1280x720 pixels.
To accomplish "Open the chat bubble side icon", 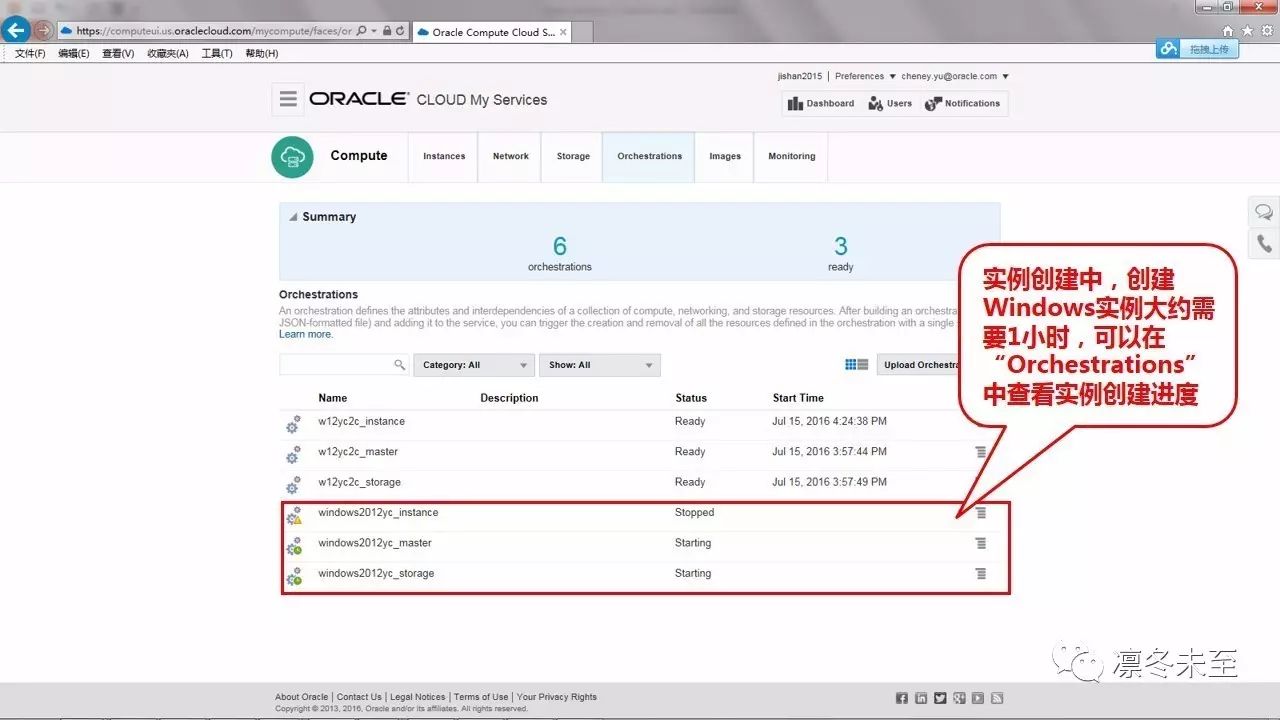I will click(x=1264, y=212).
